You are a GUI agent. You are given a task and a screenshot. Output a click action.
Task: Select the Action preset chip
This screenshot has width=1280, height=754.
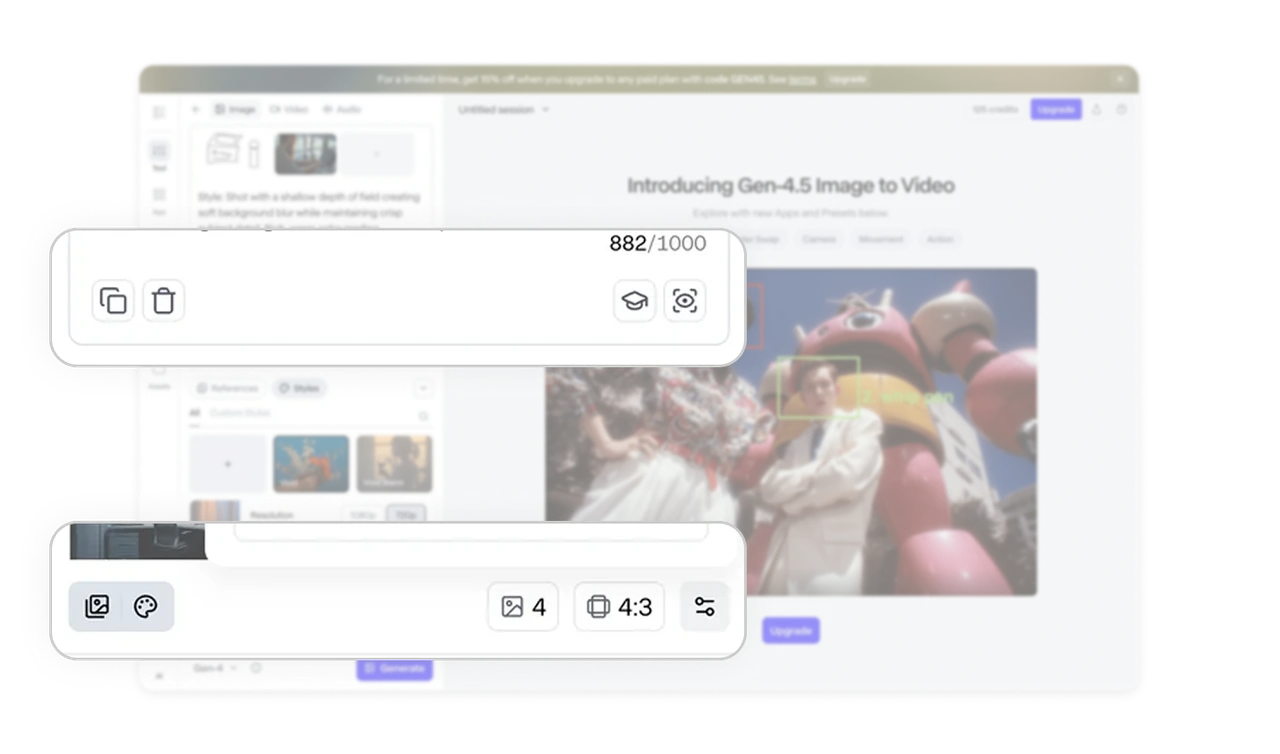pyautogui.click(x=939, y=239)
